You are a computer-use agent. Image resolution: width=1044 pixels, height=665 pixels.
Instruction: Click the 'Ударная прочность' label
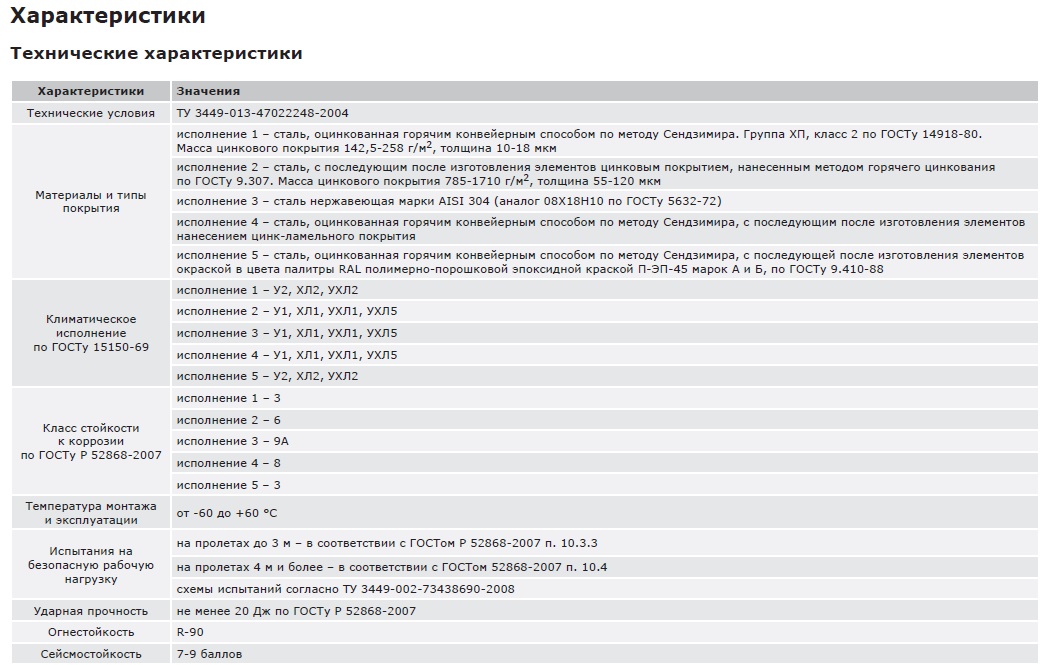[91, 611]
